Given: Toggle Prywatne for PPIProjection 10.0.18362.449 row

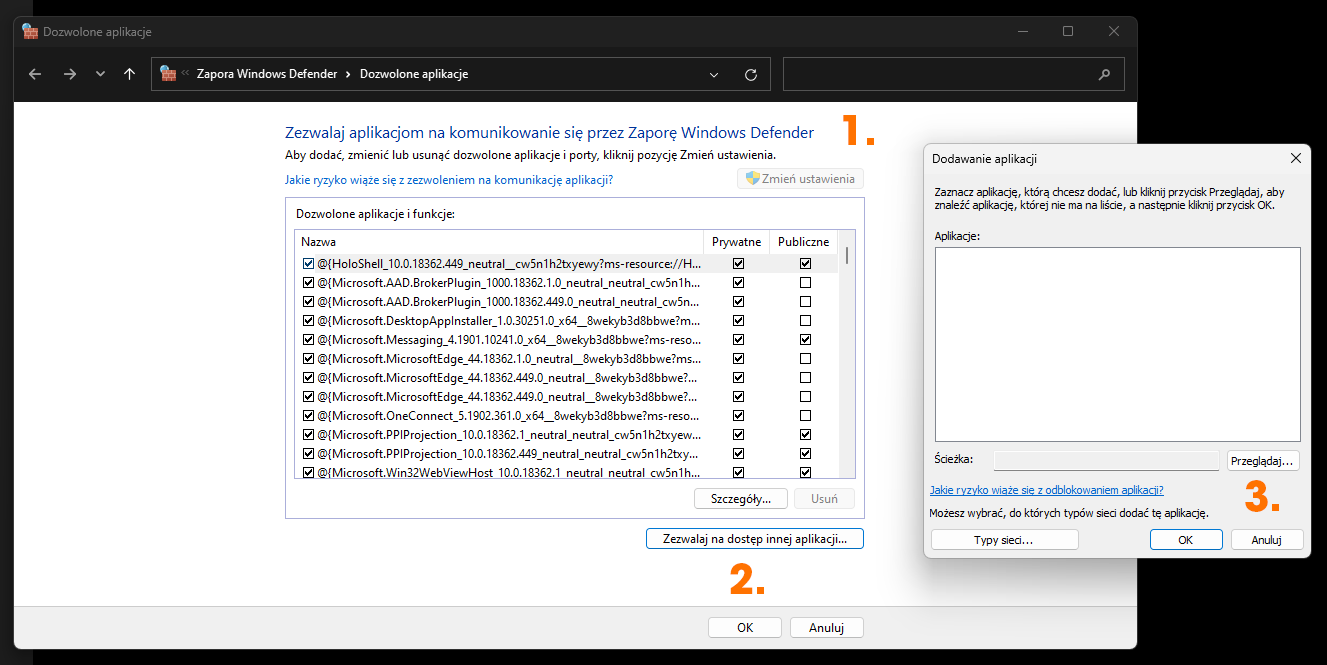Looking at the screenshot, I should pos(738,454).
